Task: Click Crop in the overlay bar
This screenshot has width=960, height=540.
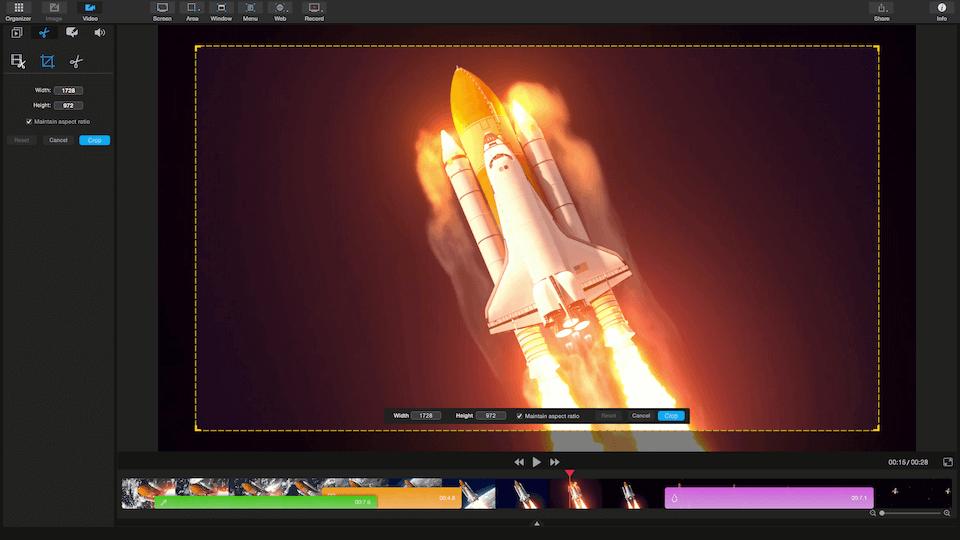Action: [671, 416]
